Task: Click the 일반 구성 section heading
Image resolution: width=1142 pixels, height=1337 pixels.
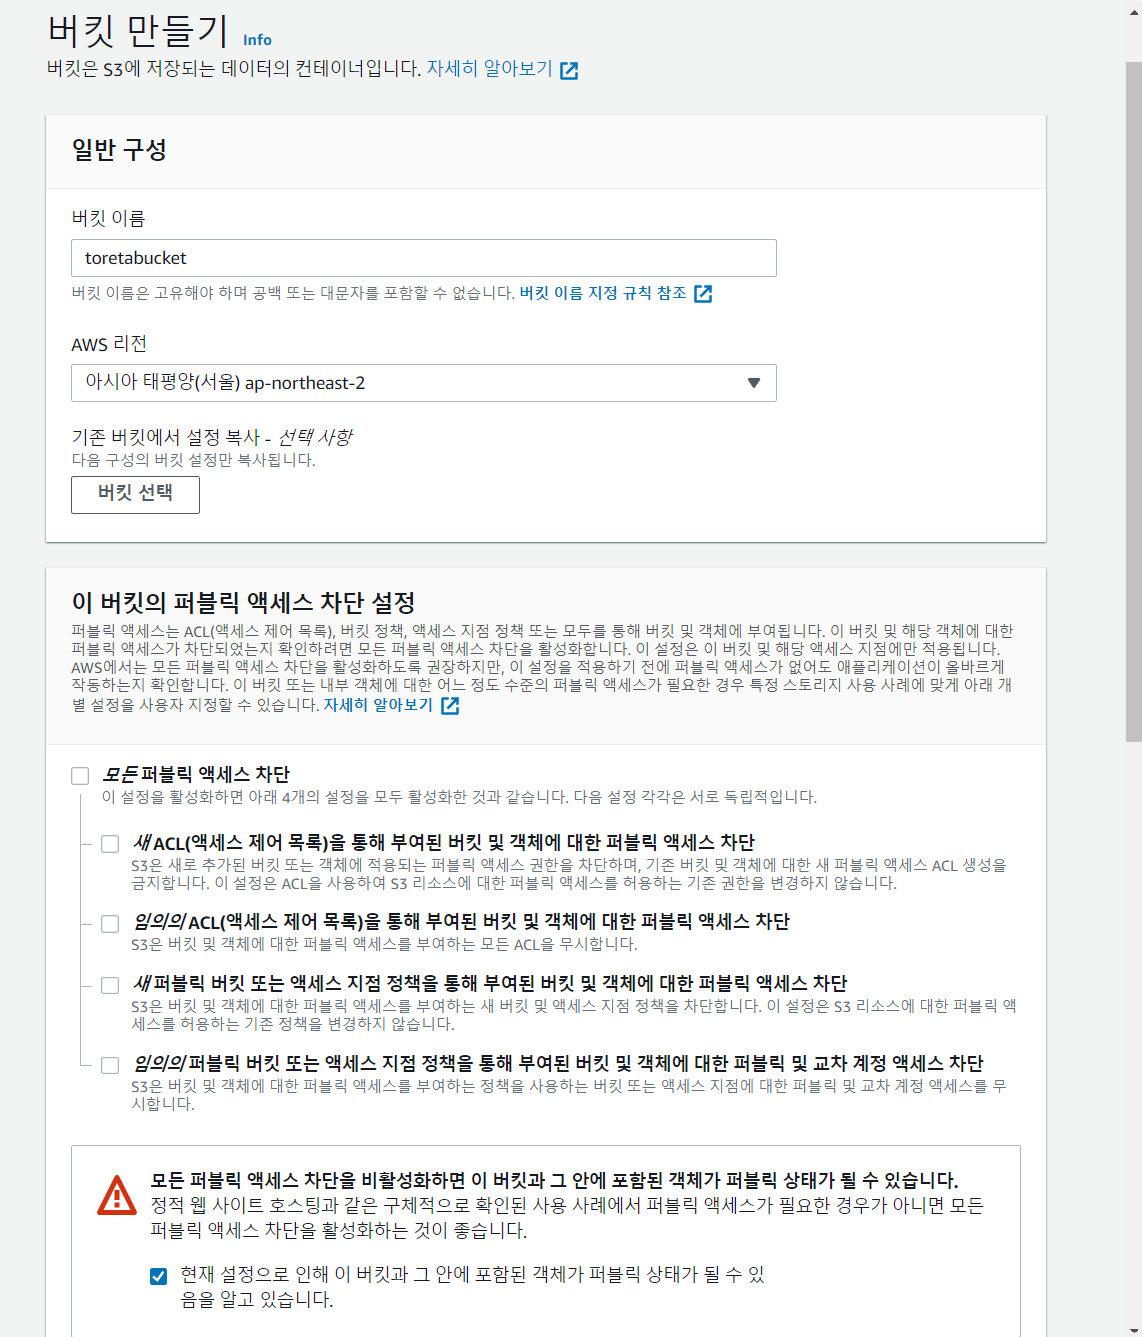Action: [119, 150]
